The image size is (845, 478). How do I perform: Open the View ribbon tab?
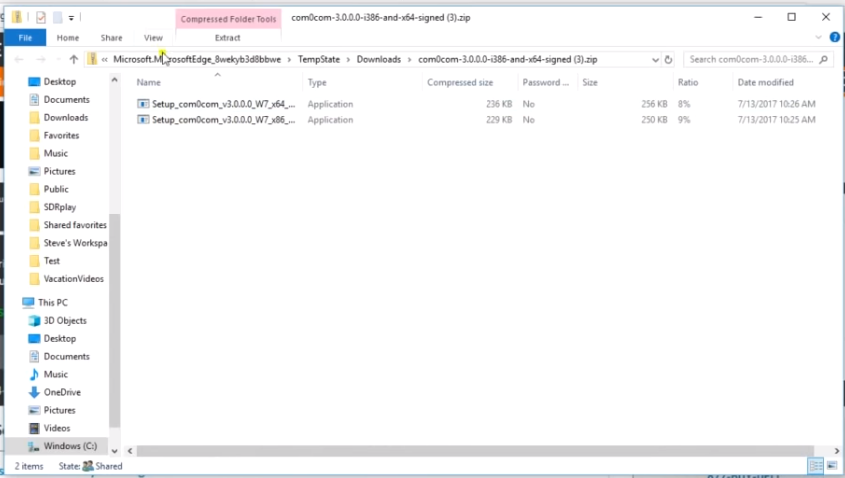[x=153, y=38]
